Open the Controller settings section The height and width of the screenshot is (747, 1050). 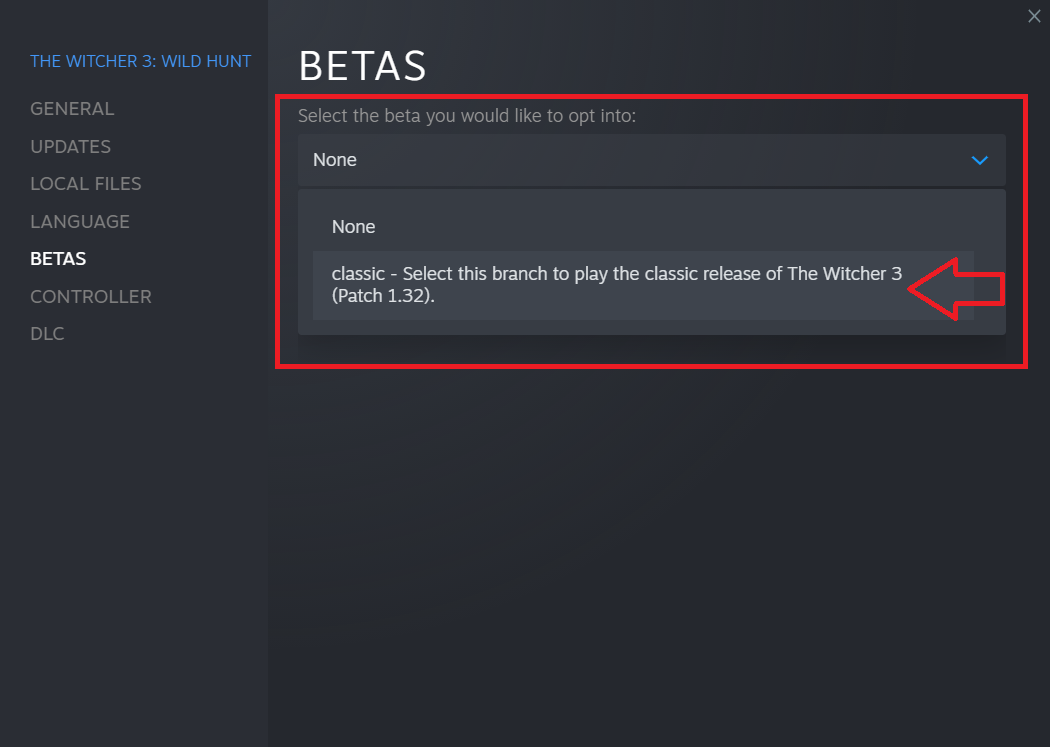tap(91, 297)
